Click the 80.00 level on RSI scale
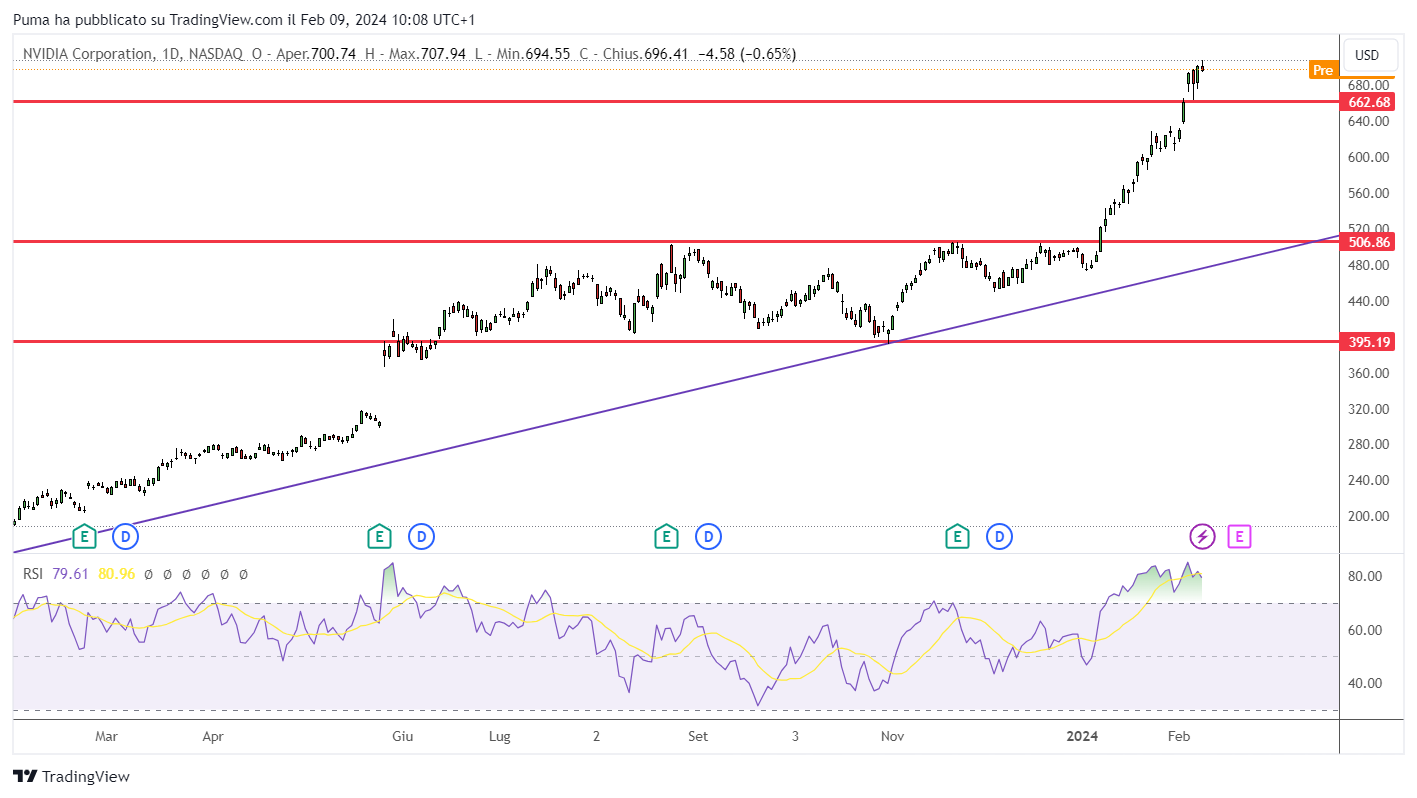 tap(1366, 577)
